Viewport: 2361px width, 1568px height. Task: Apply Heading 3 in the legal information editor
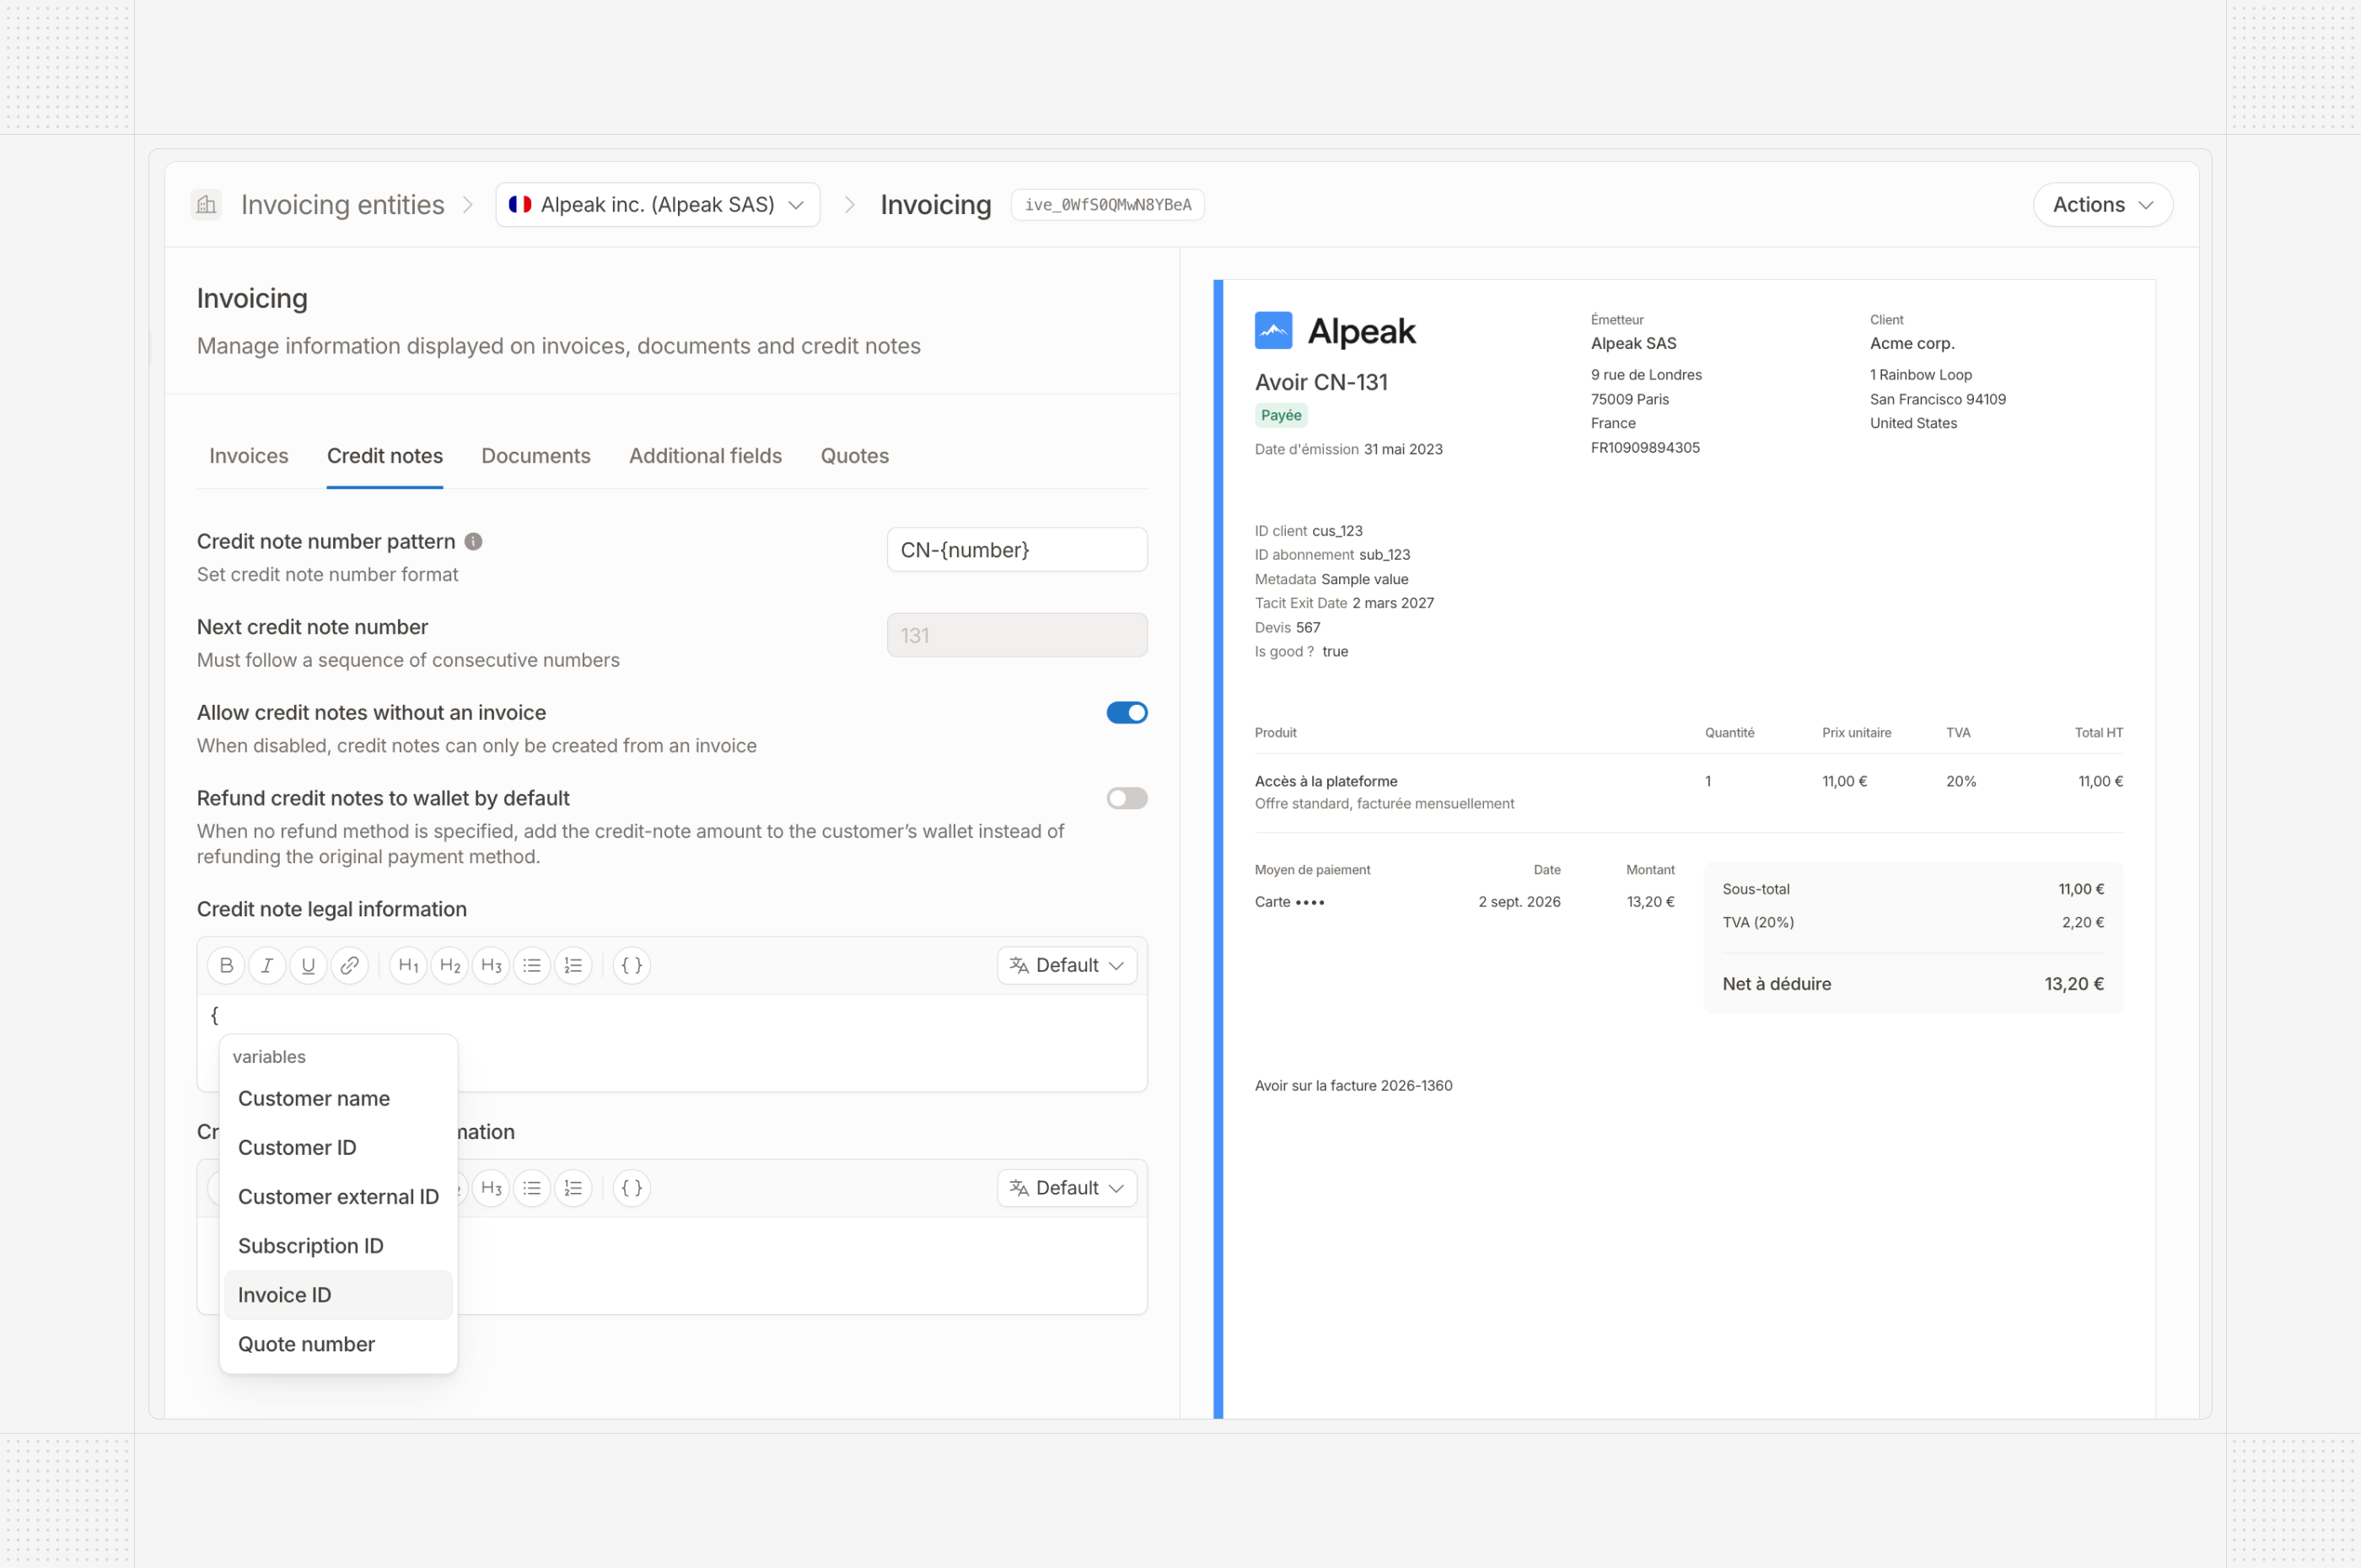click(491, 965)
